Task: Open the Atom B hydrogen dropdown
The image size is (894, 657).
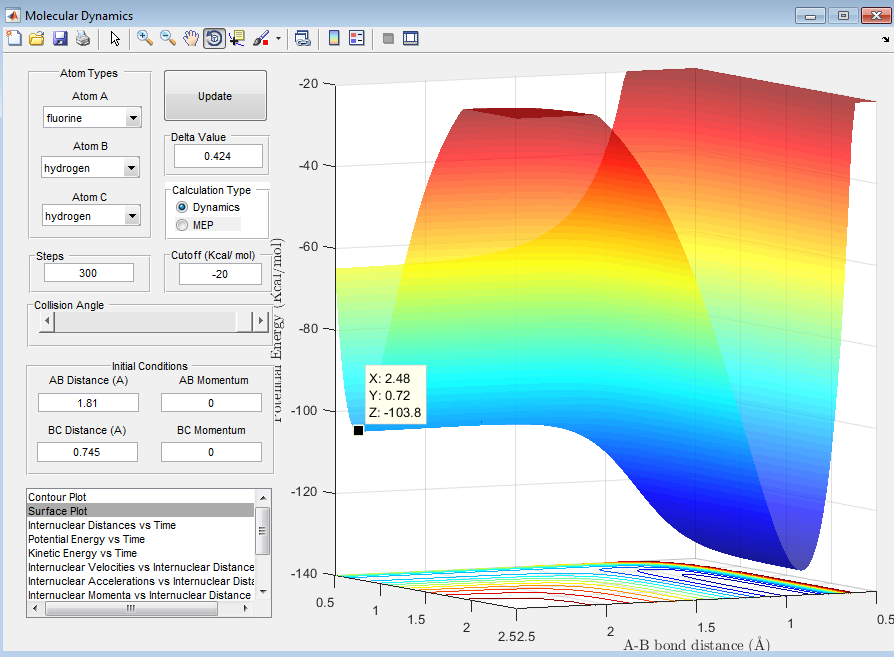Action: [90, 168]
